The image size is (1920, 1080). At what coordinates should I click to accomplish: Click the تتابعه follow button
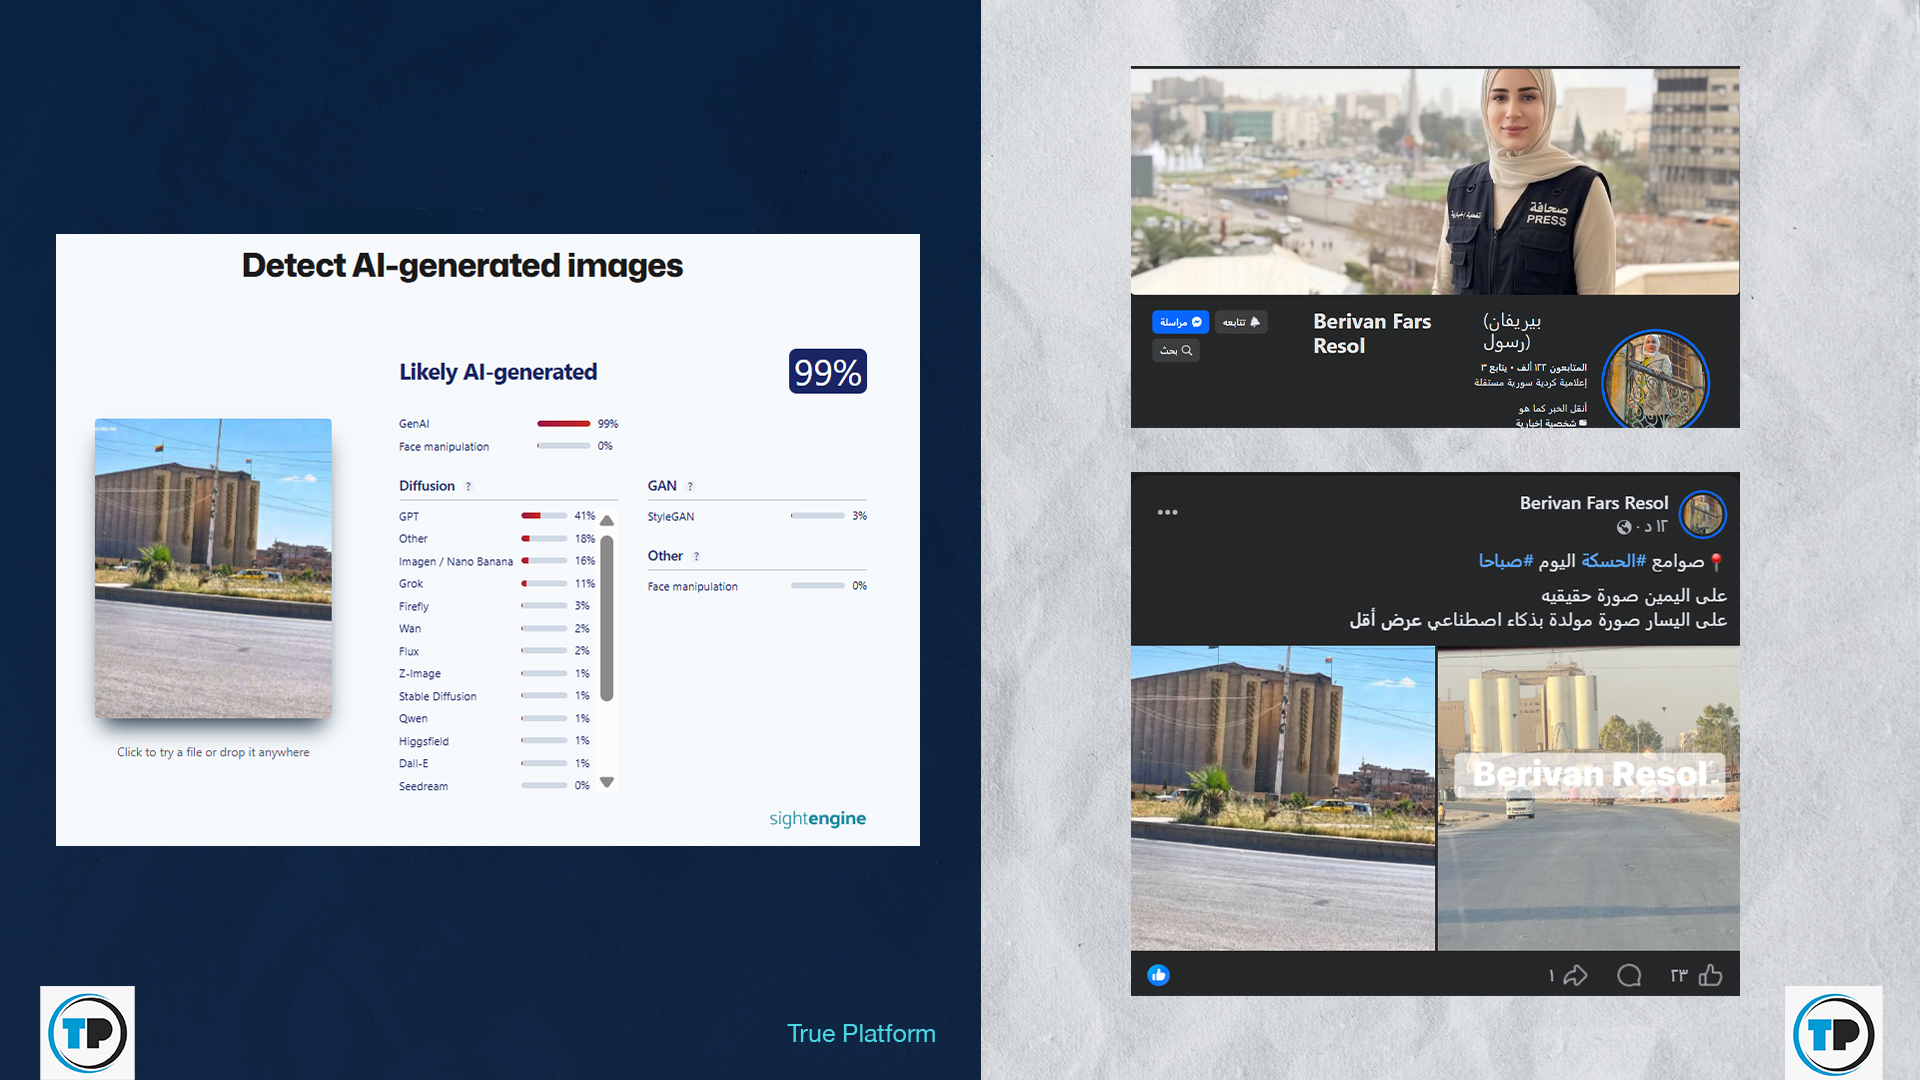1241,322
